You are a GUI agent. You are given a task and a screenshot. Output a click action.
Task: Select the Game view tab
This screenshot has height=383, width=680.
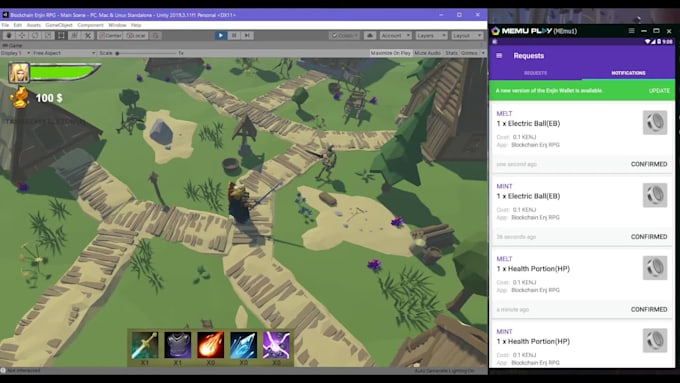[x=13, y=45]
